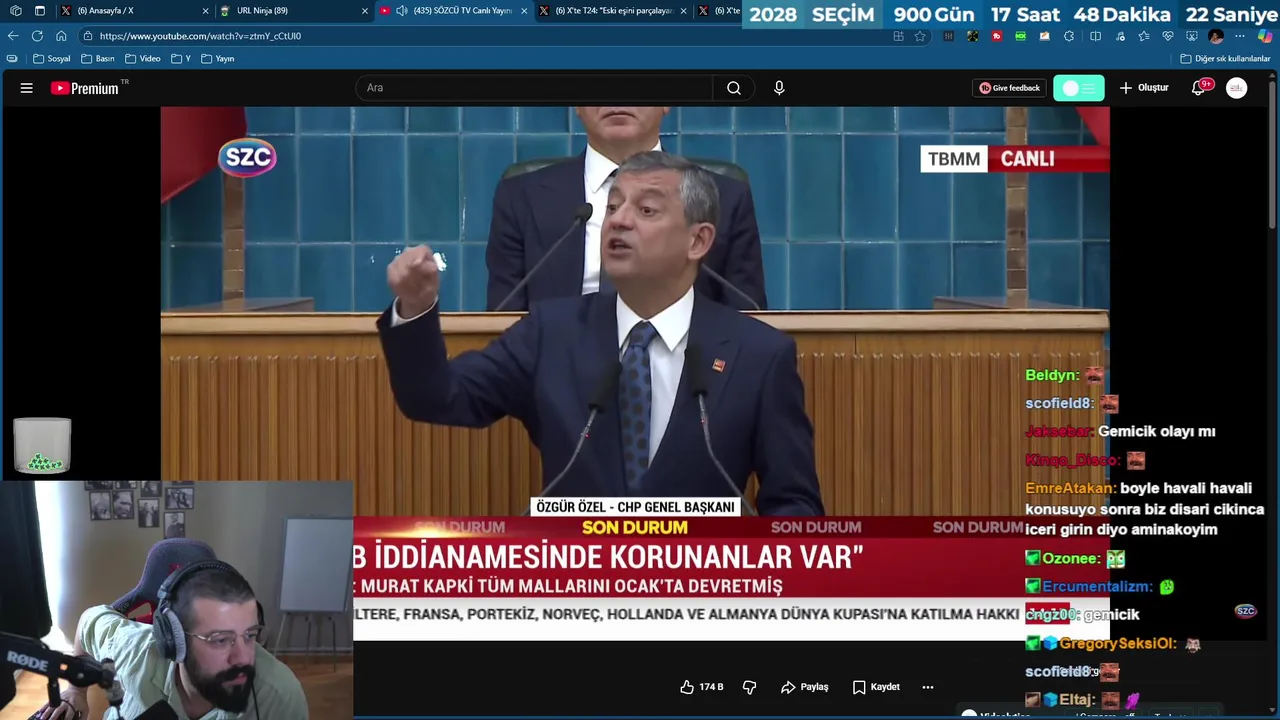Click Kaydet save button
Screen dimensions: 1280x720
[876, 687]
